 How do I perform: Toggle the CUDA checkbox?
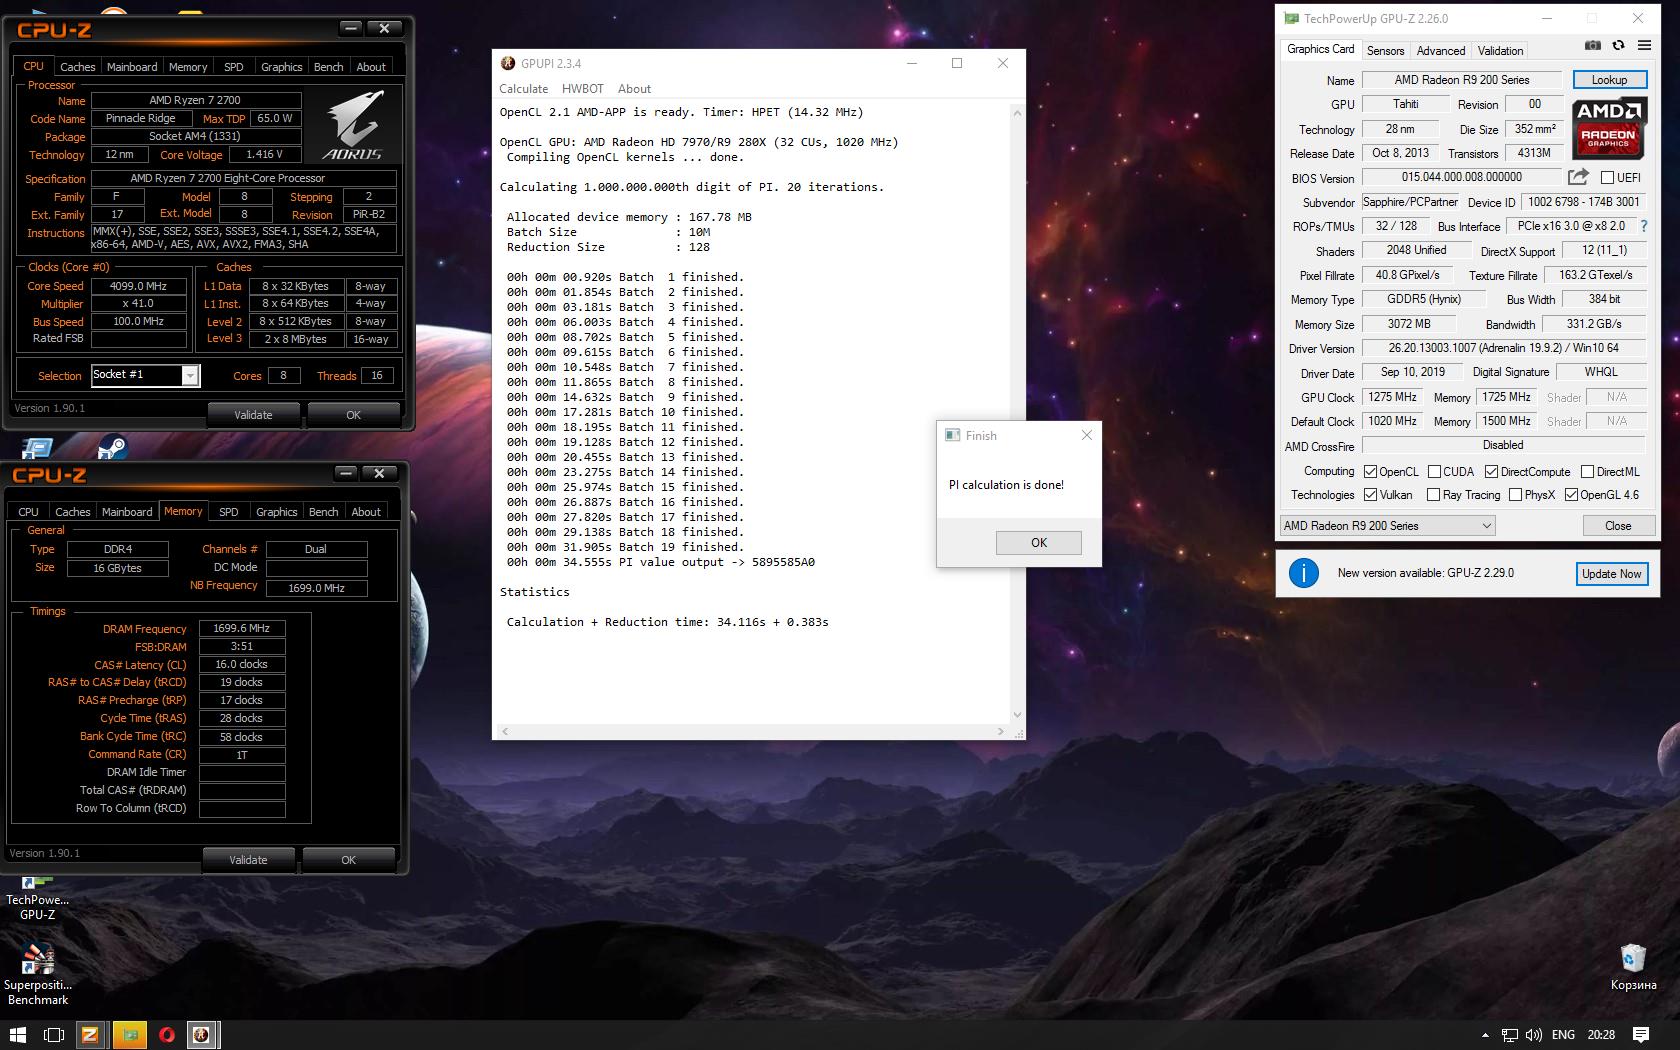pyautogui.click(x=1434, y=471)
